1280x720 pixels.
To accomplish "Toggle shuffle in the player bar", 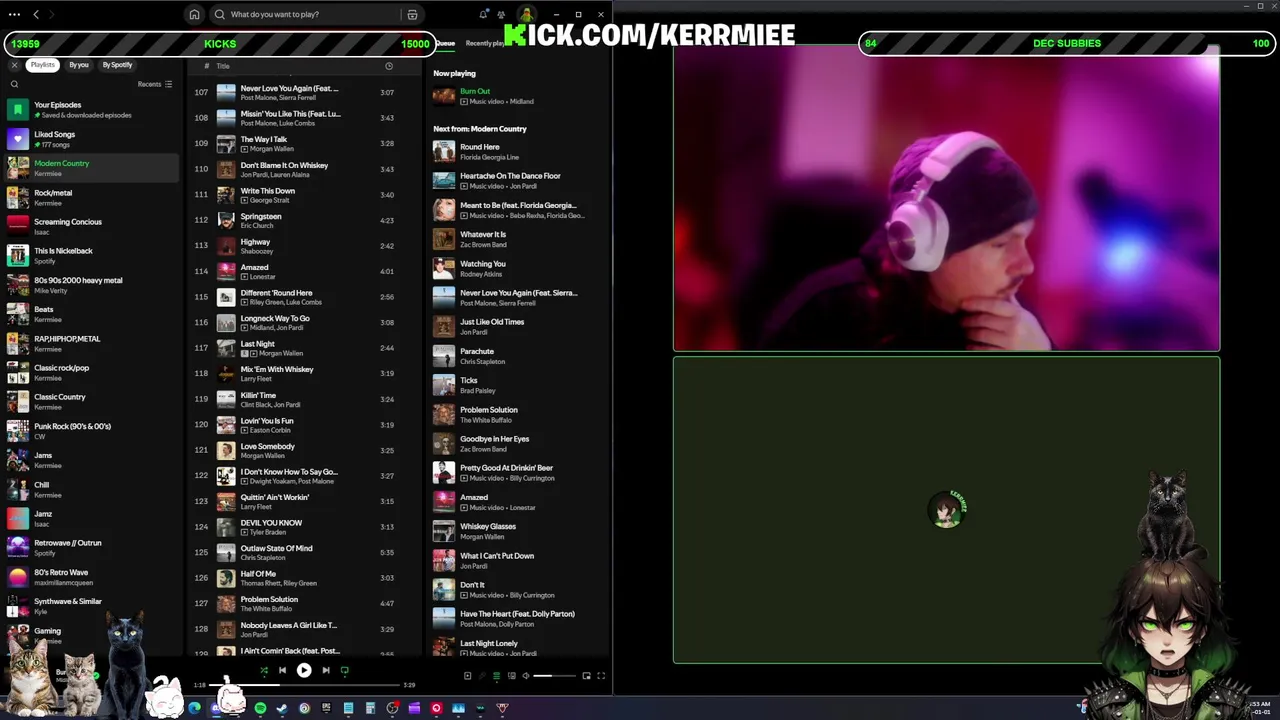I will click(264, 670).
